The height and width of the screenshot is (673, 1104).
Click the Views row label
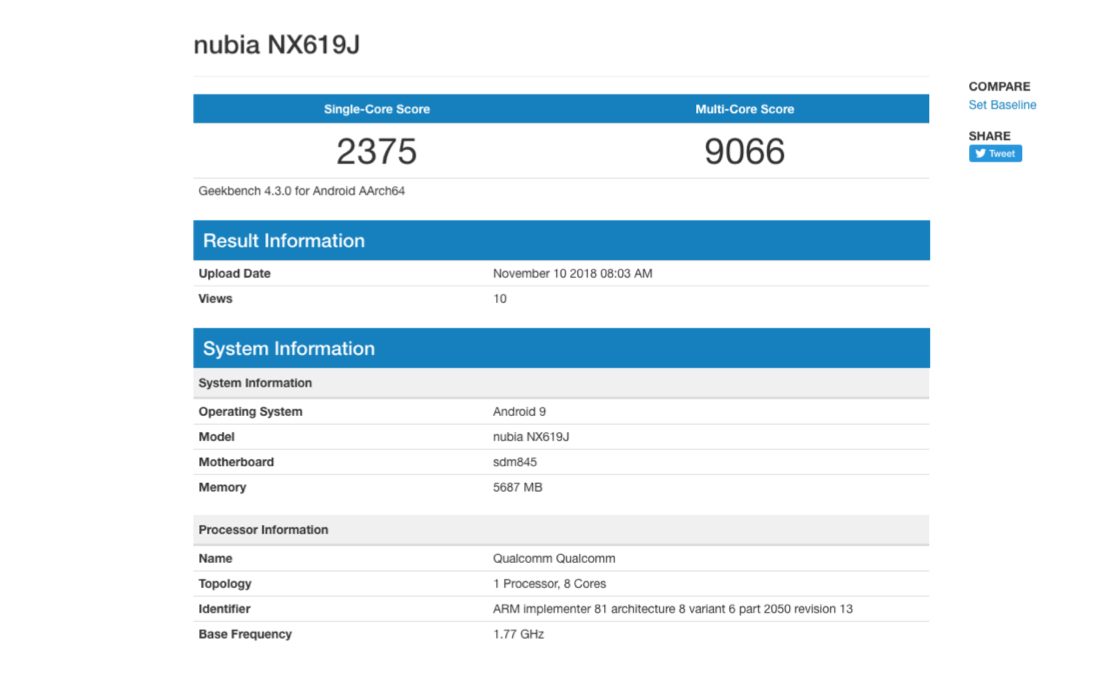click(x=215, y=299)
